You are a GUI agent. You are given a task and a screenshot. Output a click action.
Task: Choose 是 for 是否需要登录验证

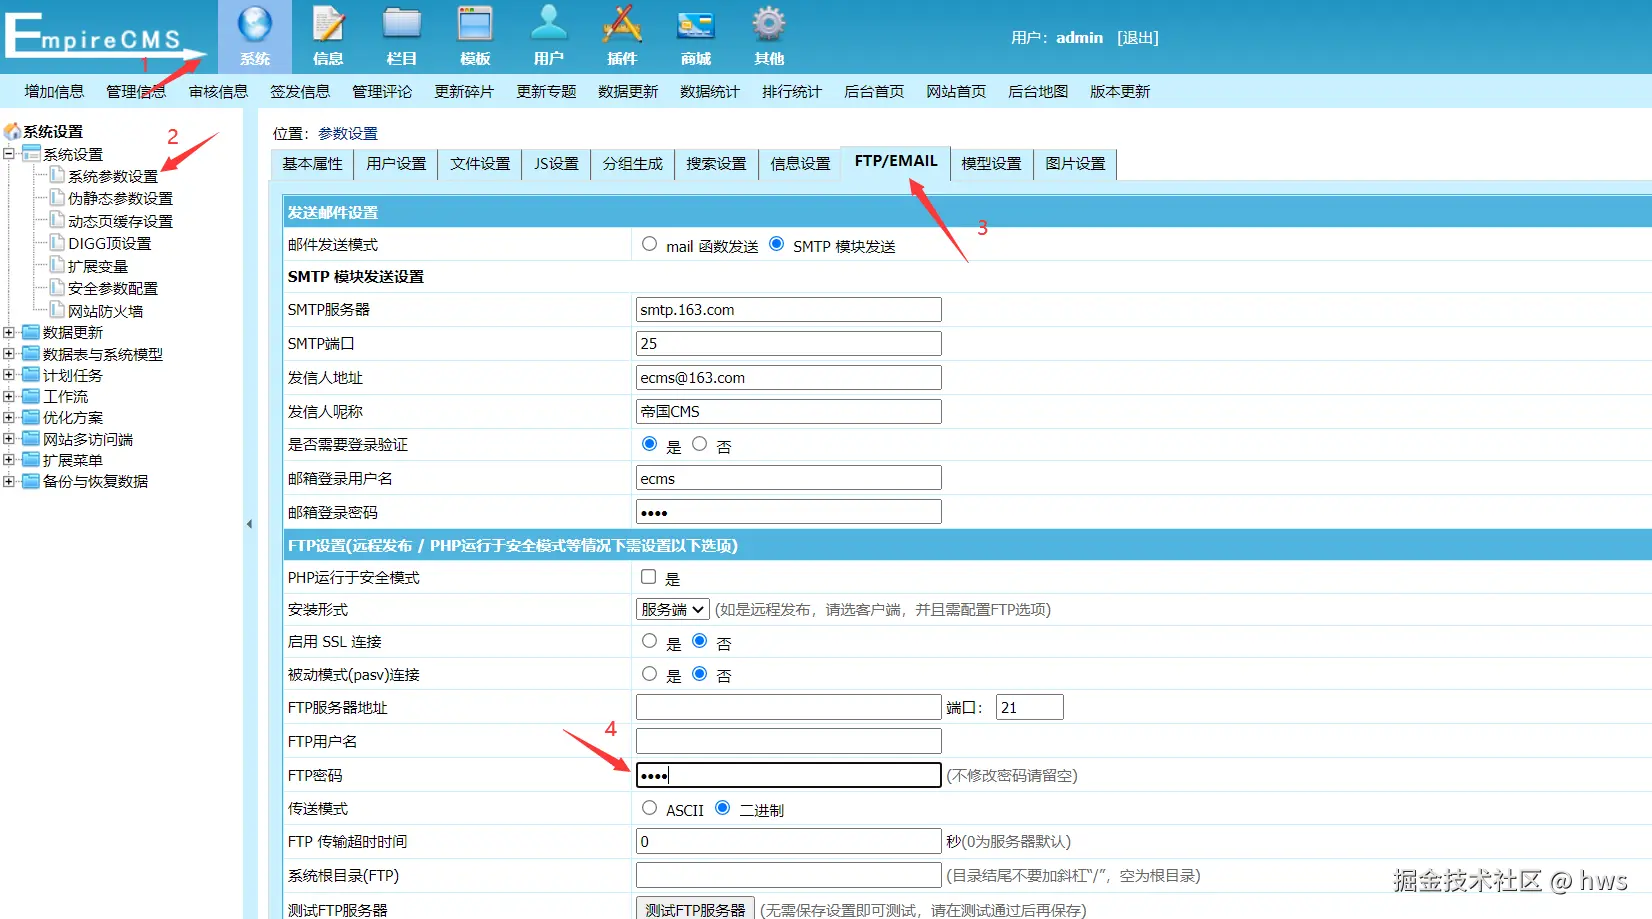coord(650,444)
